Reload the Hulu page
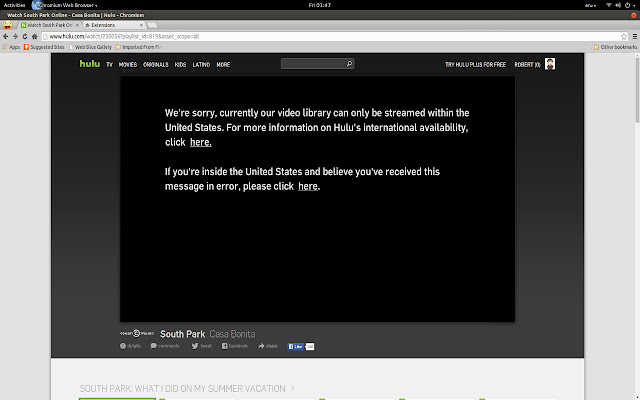This screenshot has height=400, width=640. [25, 36]
